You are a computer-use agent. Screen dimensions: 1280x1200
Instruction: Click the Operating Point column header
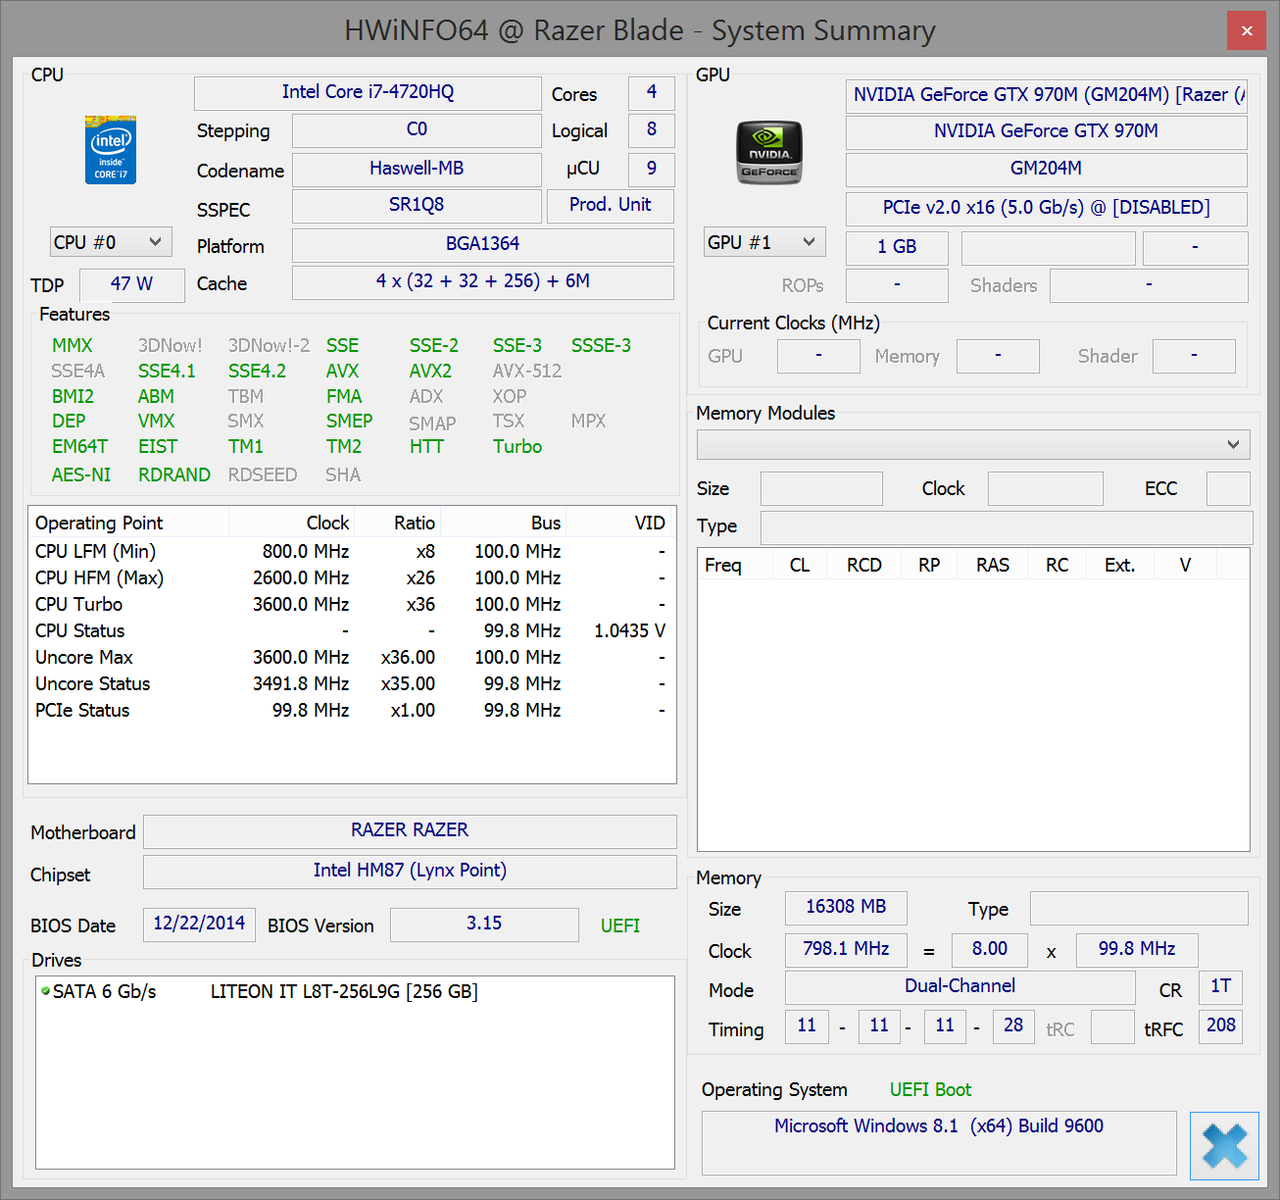pos(129,523)
